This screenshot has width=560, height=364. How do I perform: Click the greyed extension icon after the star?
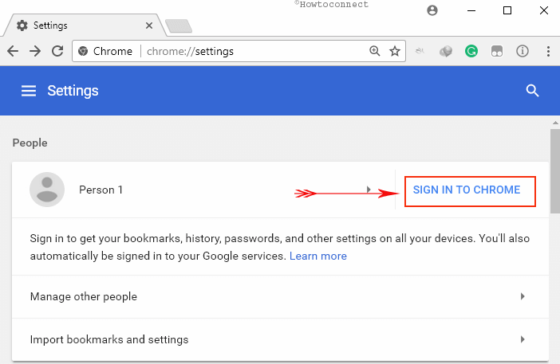point(420,51)
